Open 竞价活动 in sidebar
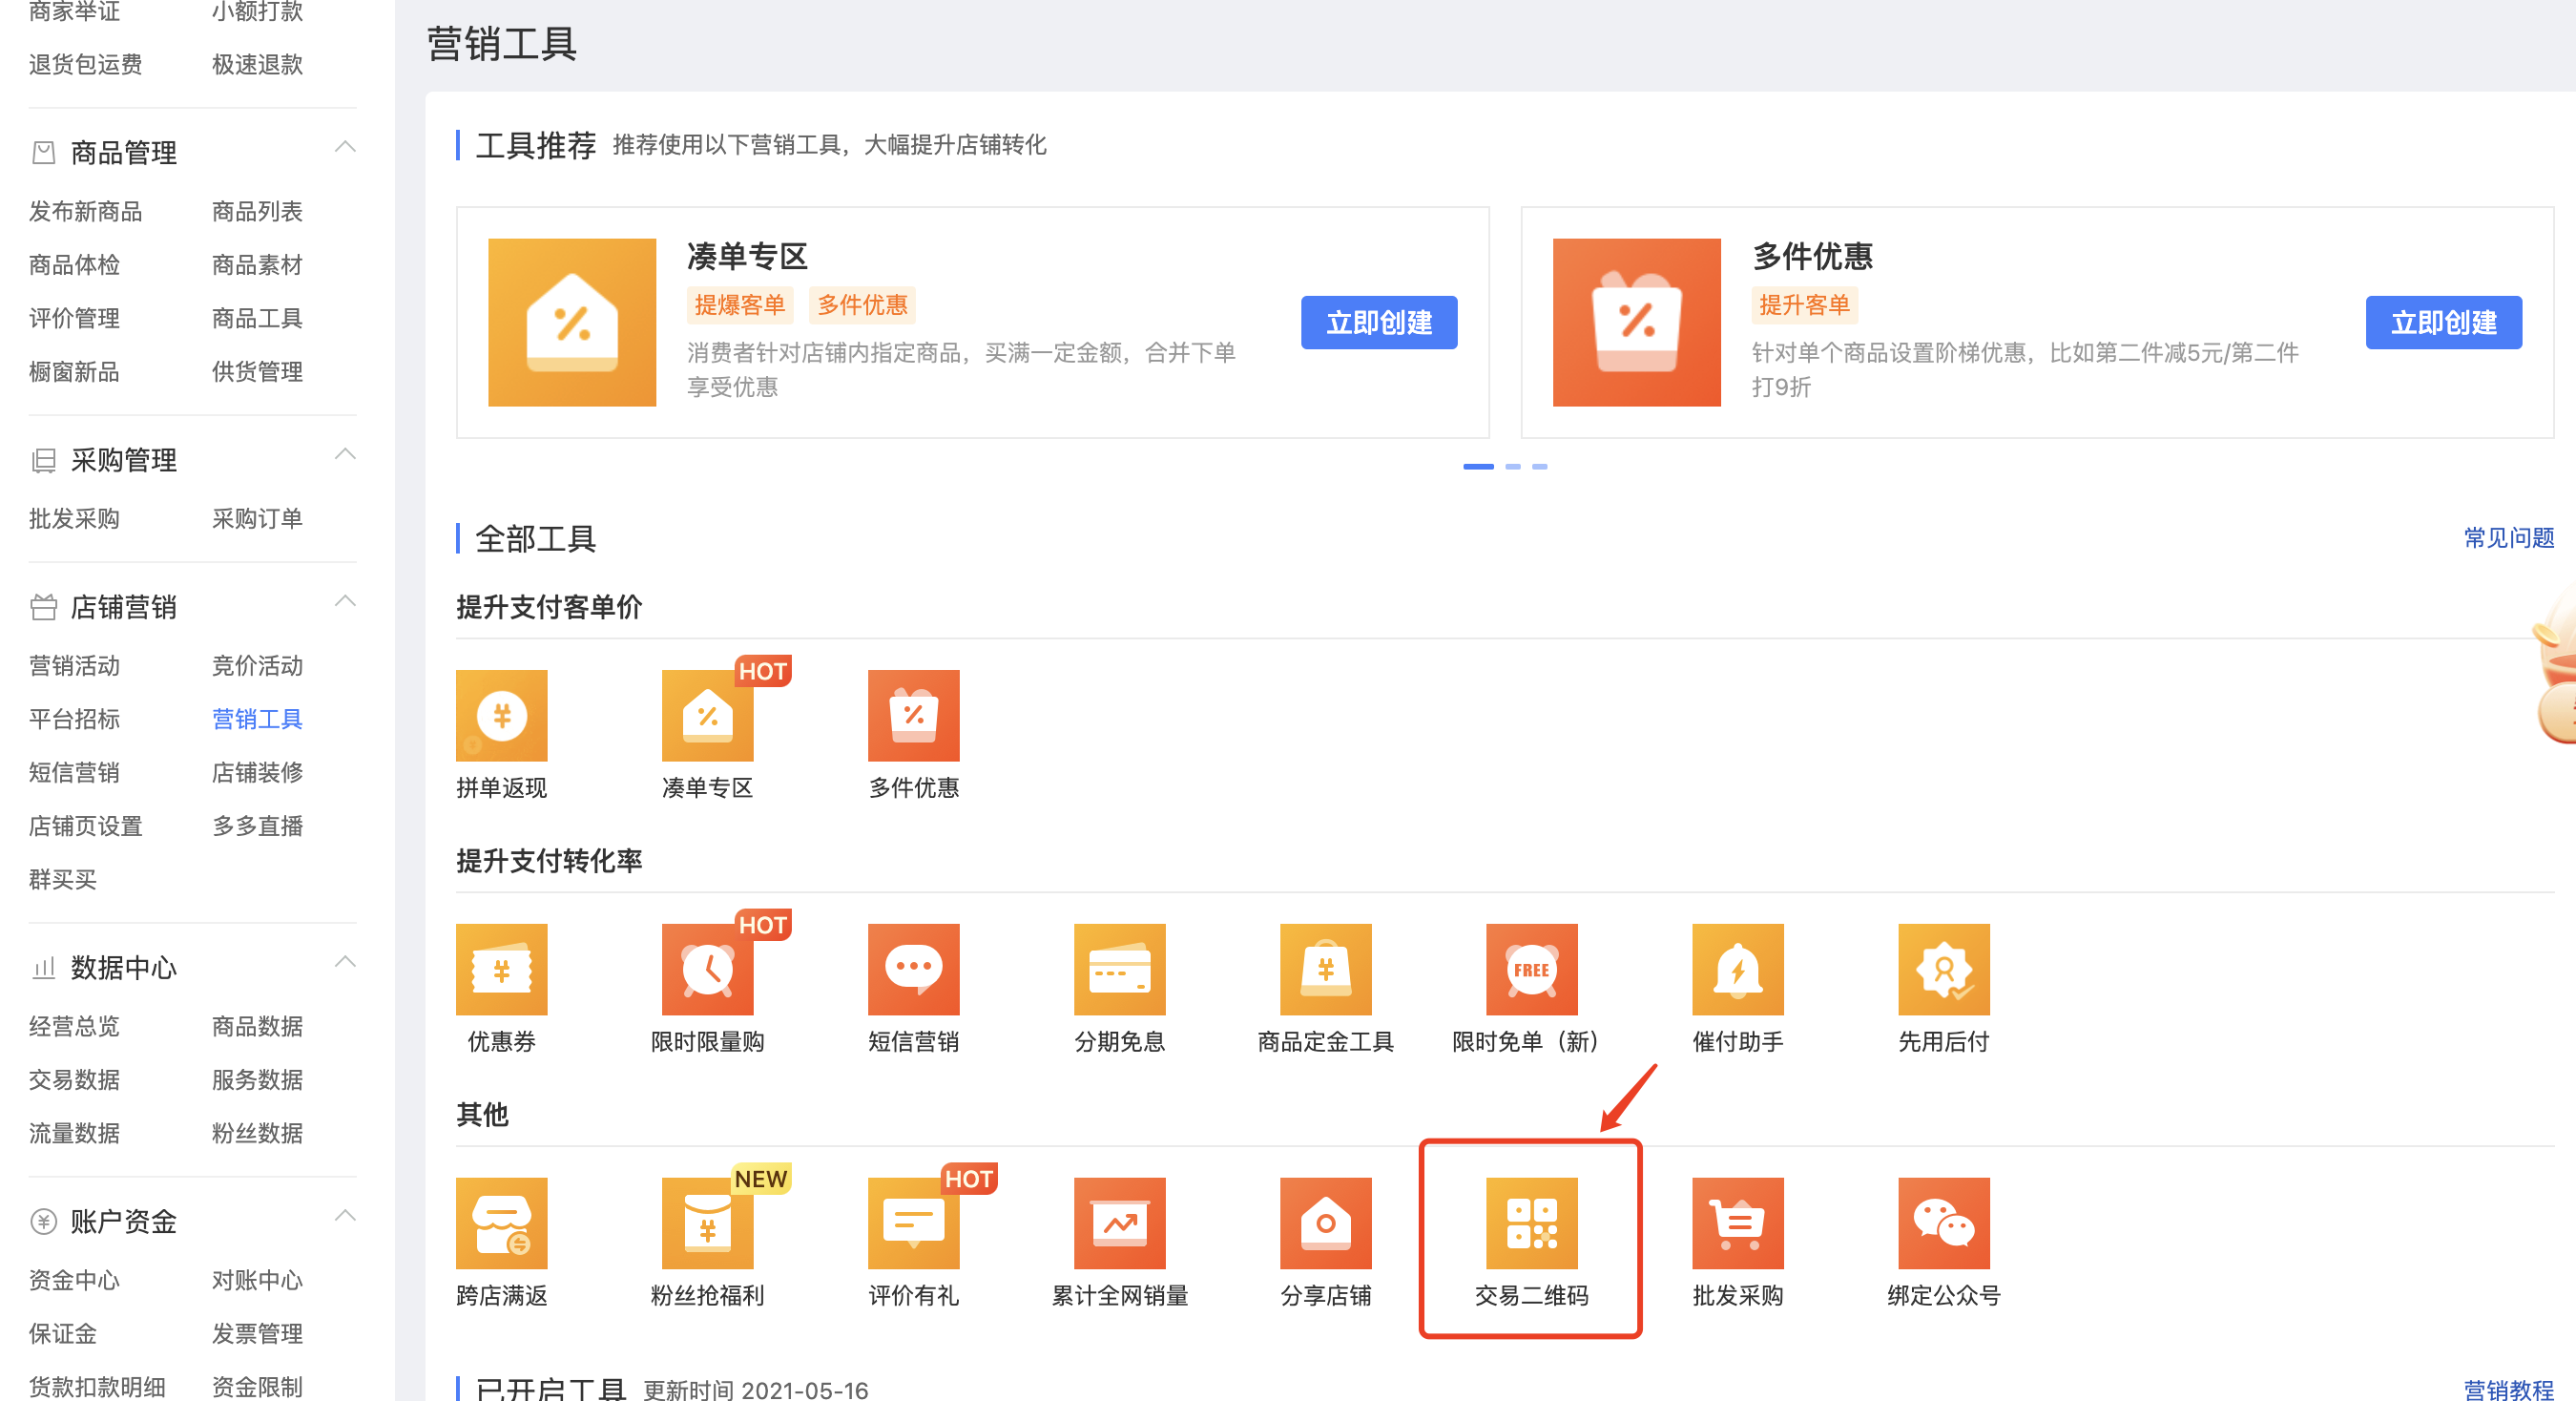 click(x=257, y=665)
